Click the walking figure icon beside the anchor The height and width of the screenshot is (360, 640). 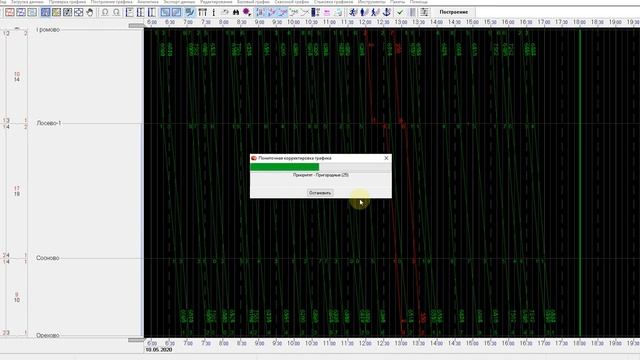pos(374,12)
